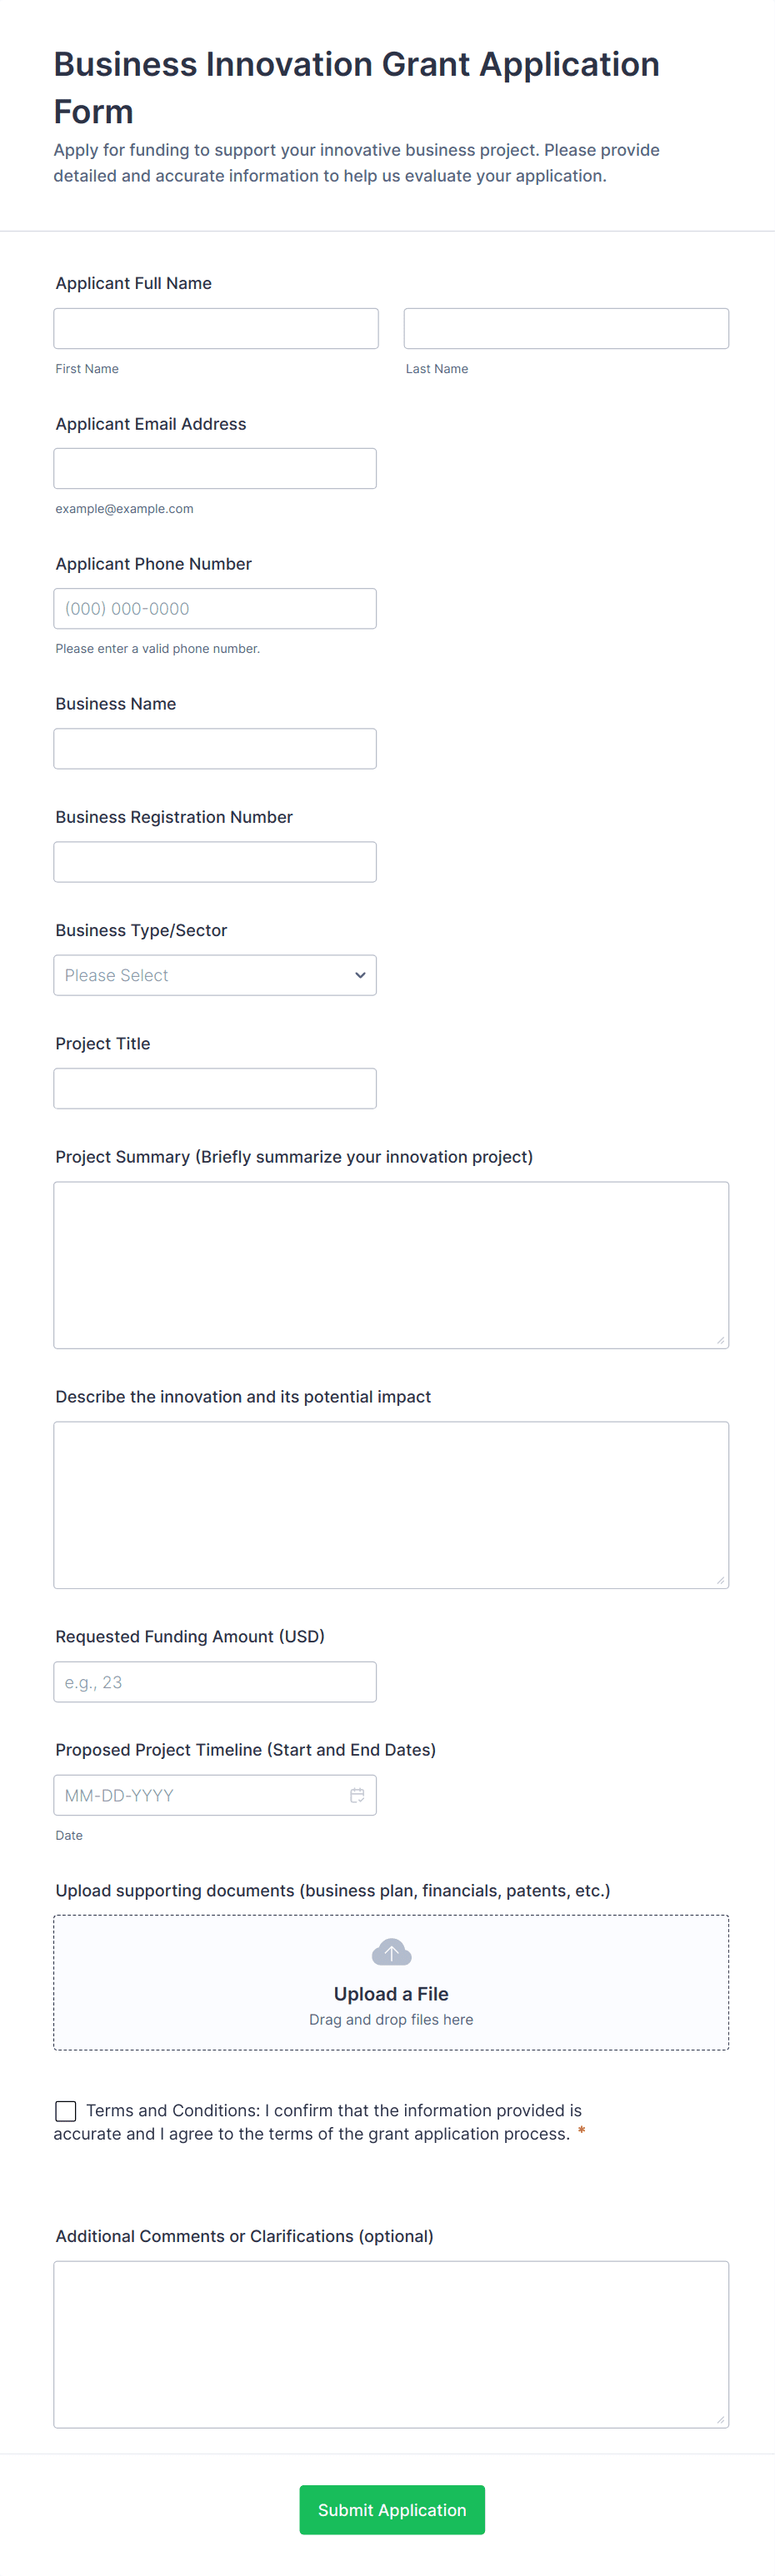Click the Additional Comments textarea
This screenshot has width=775, height=2576.
tap(391, 2343)
